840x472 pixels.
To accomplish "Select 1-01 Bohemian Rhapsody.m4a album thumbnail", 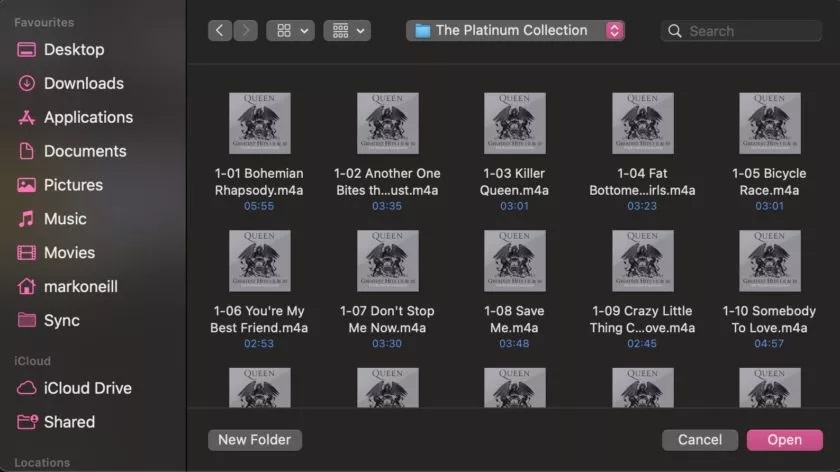I will click(260, 123).
